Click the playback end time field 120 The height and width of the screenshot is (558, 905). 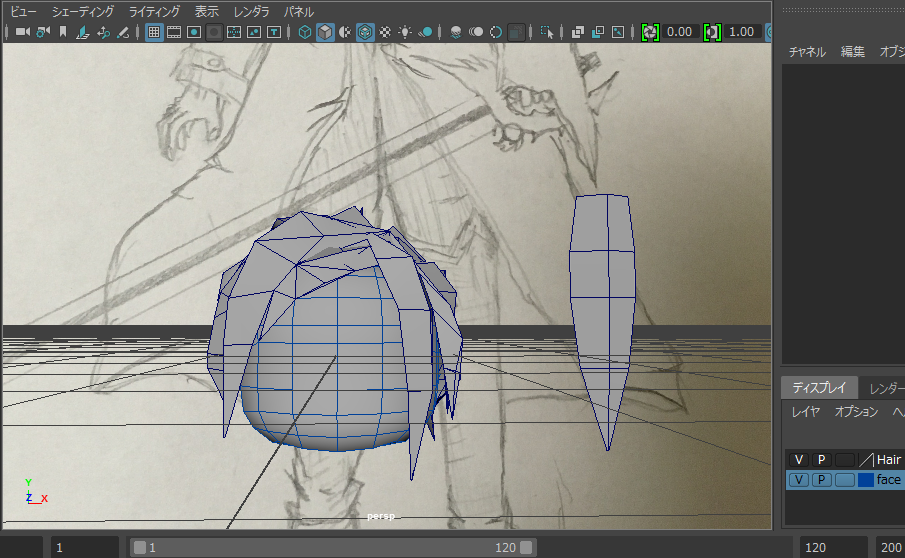click(x=833, y=547)
